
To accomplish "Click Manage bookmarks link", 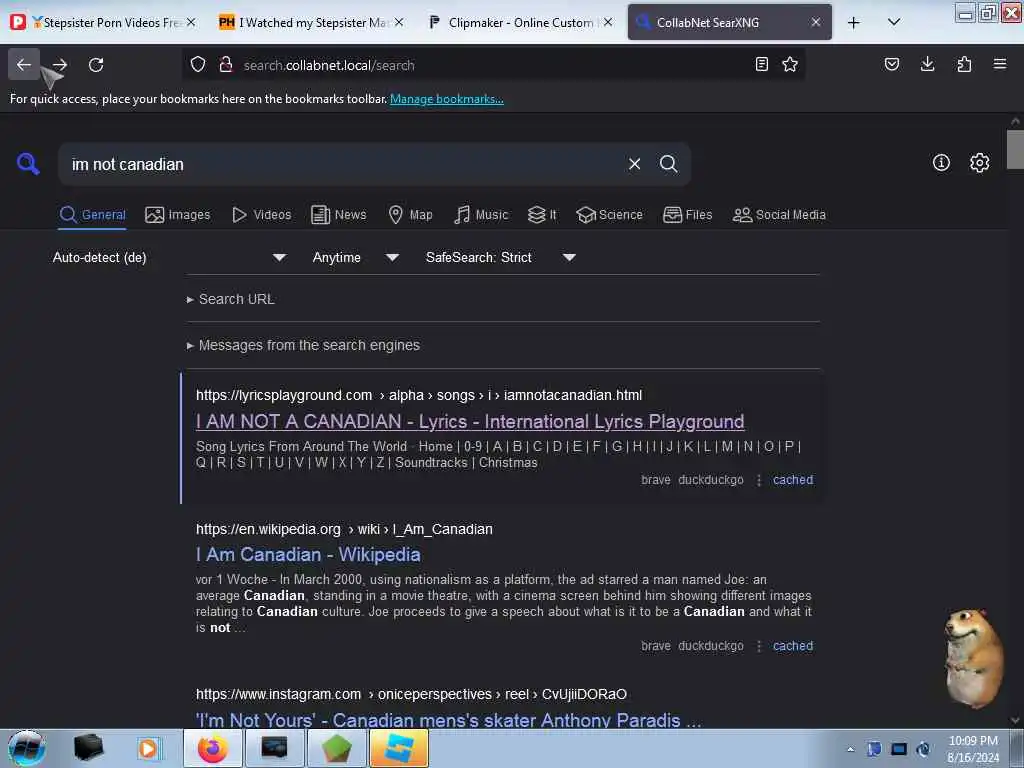I will pyautogui.click(x=447, y=99).
